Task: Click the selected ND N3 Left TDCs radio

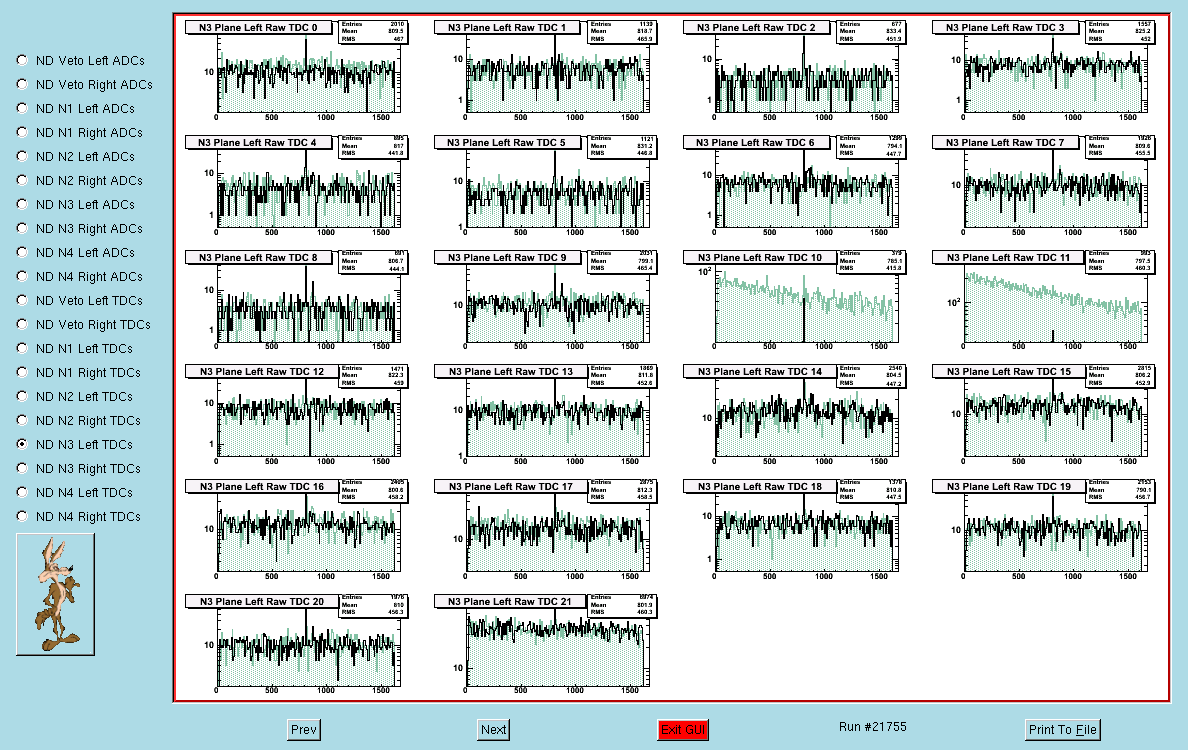Action: coord(22,444)
